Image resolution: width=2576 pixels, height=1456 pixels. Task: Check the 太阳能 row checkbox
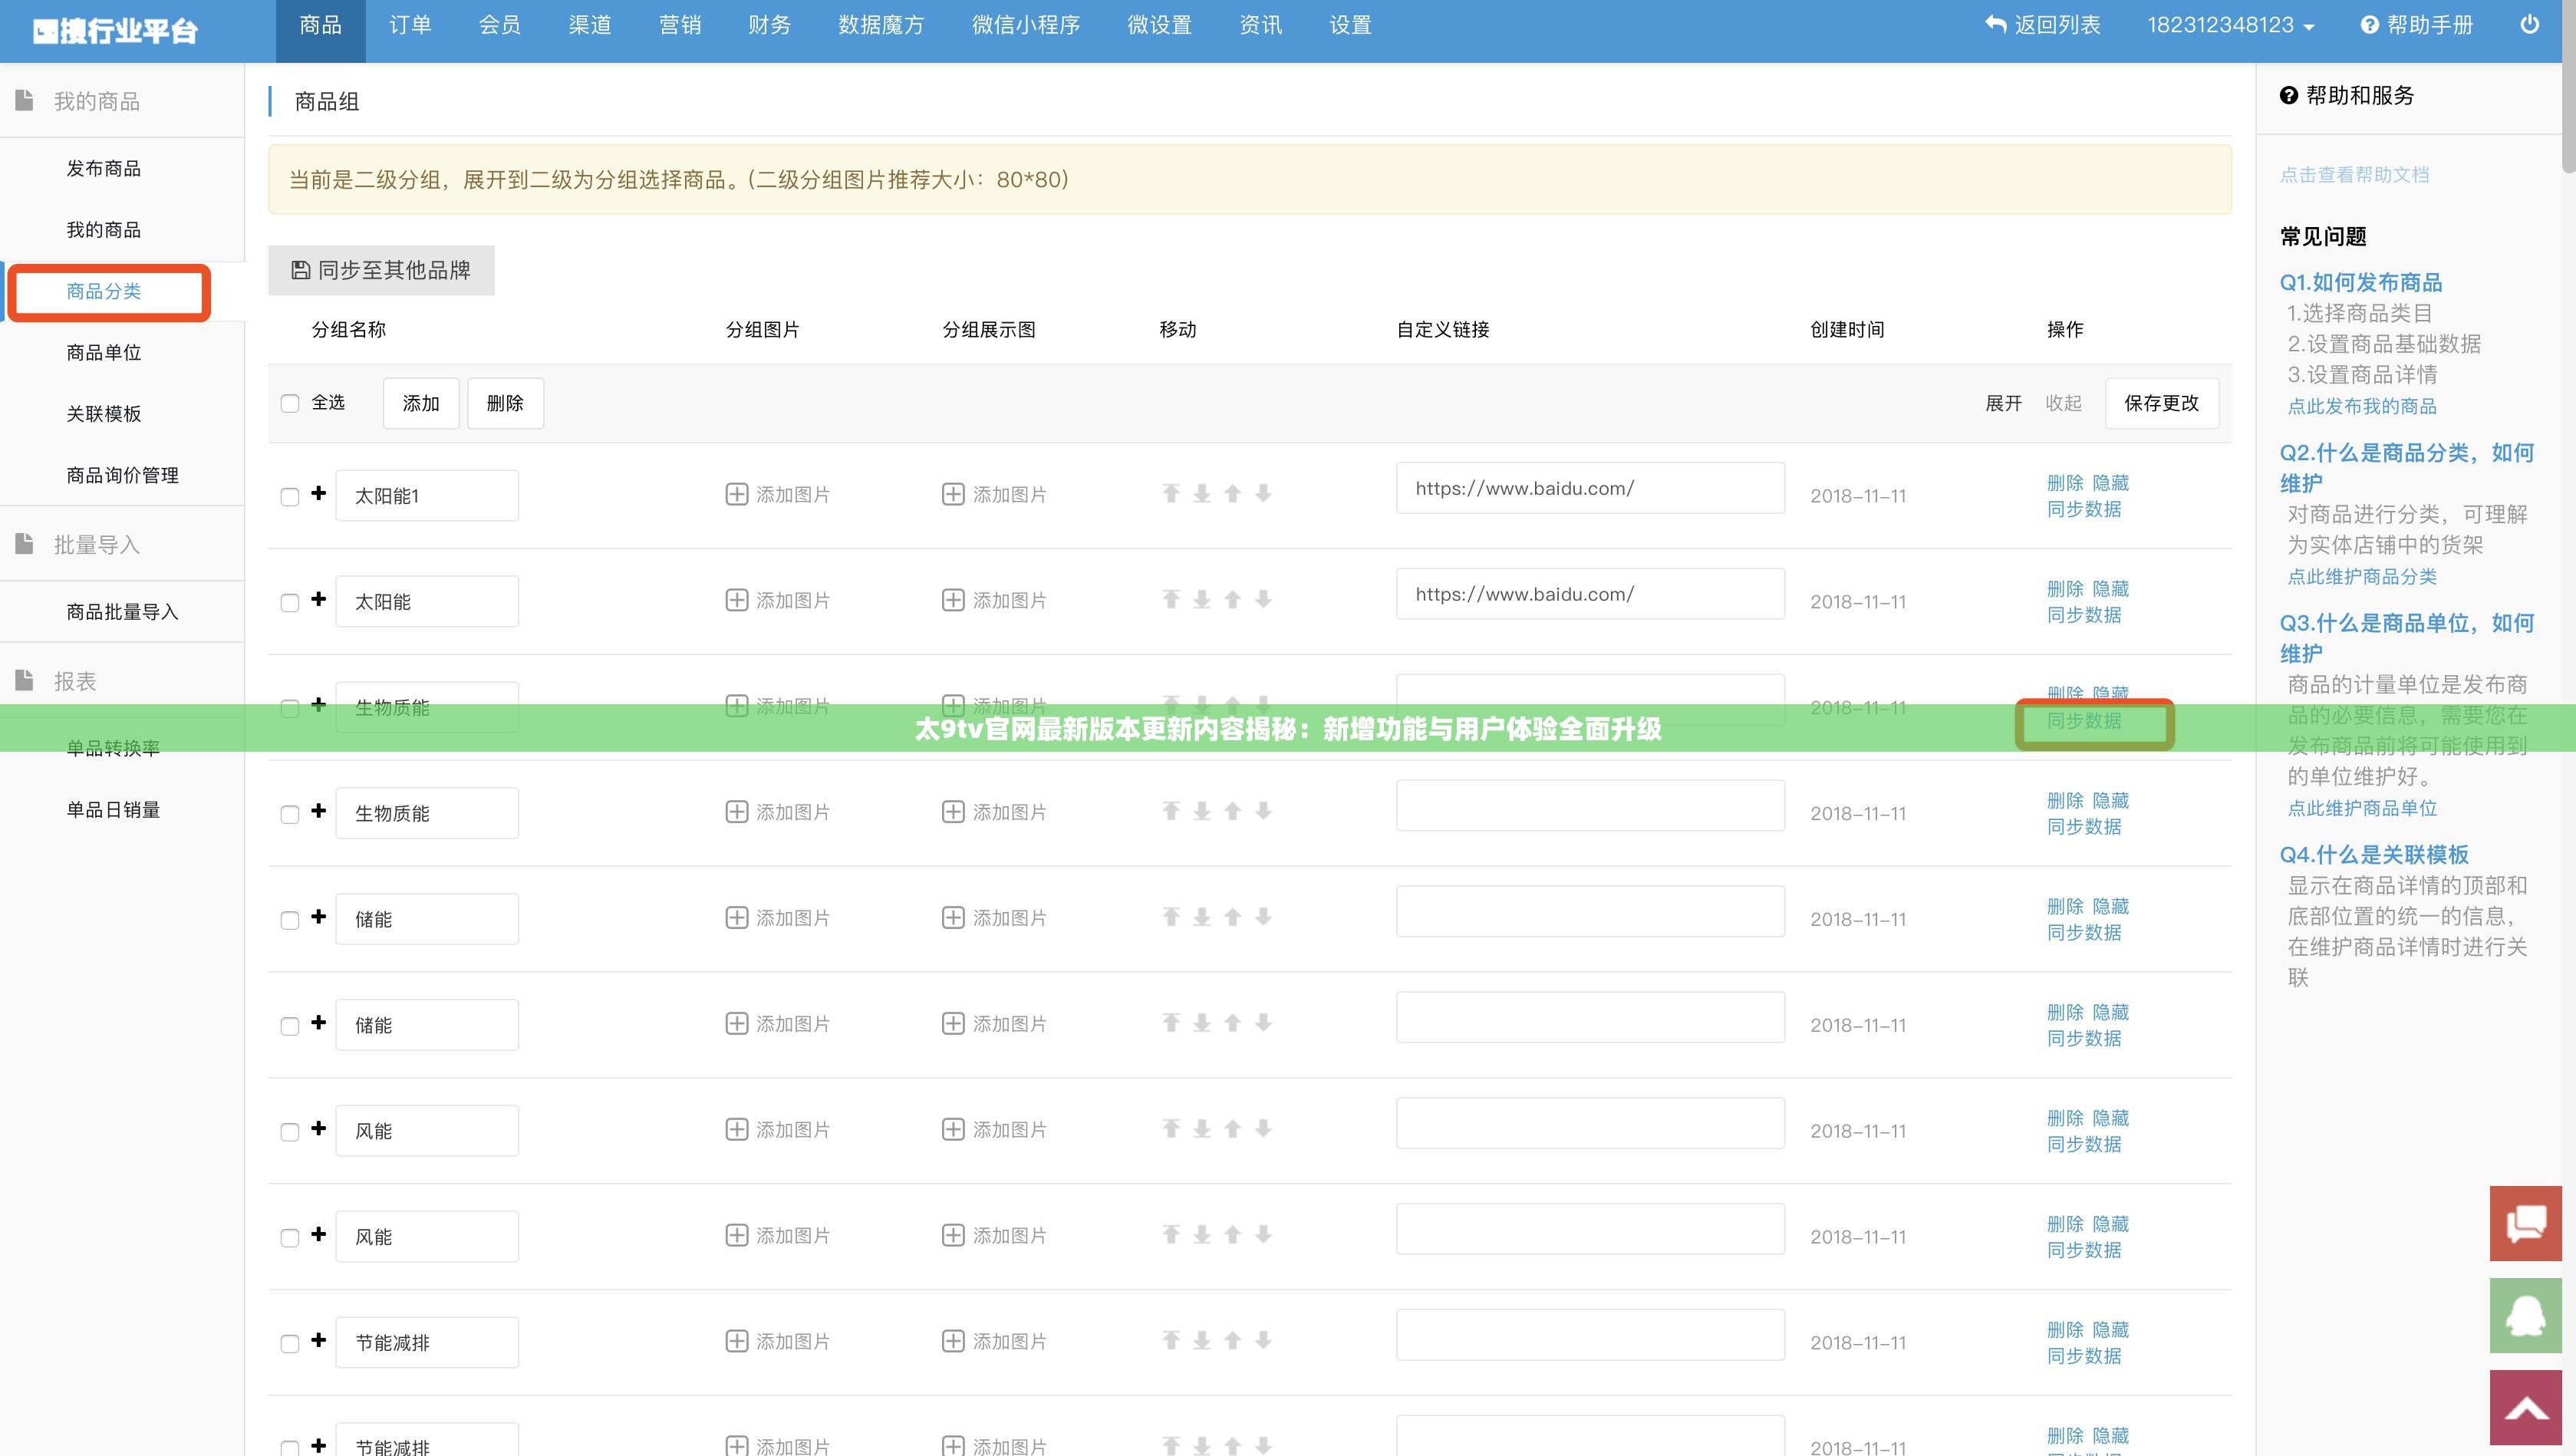[290, 603]
